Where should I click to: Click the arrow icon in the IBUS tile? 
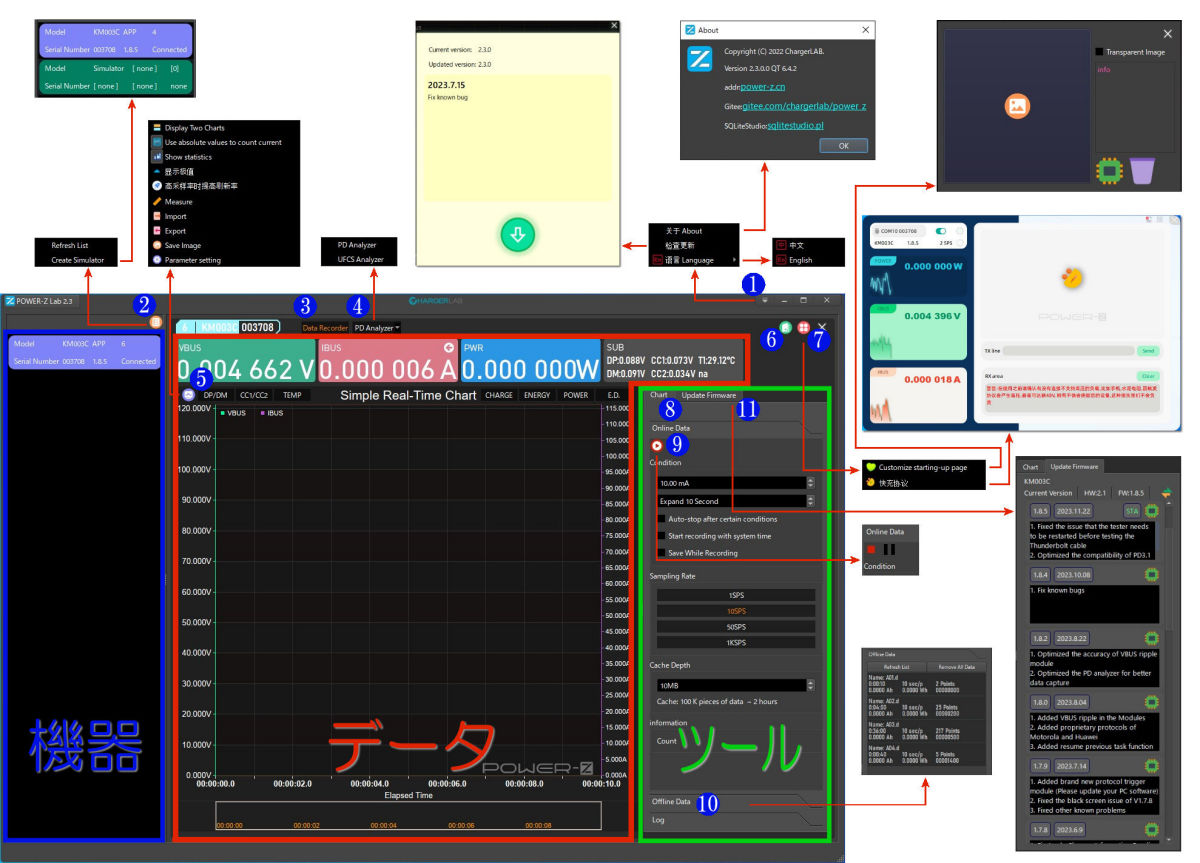pos(449,347)
